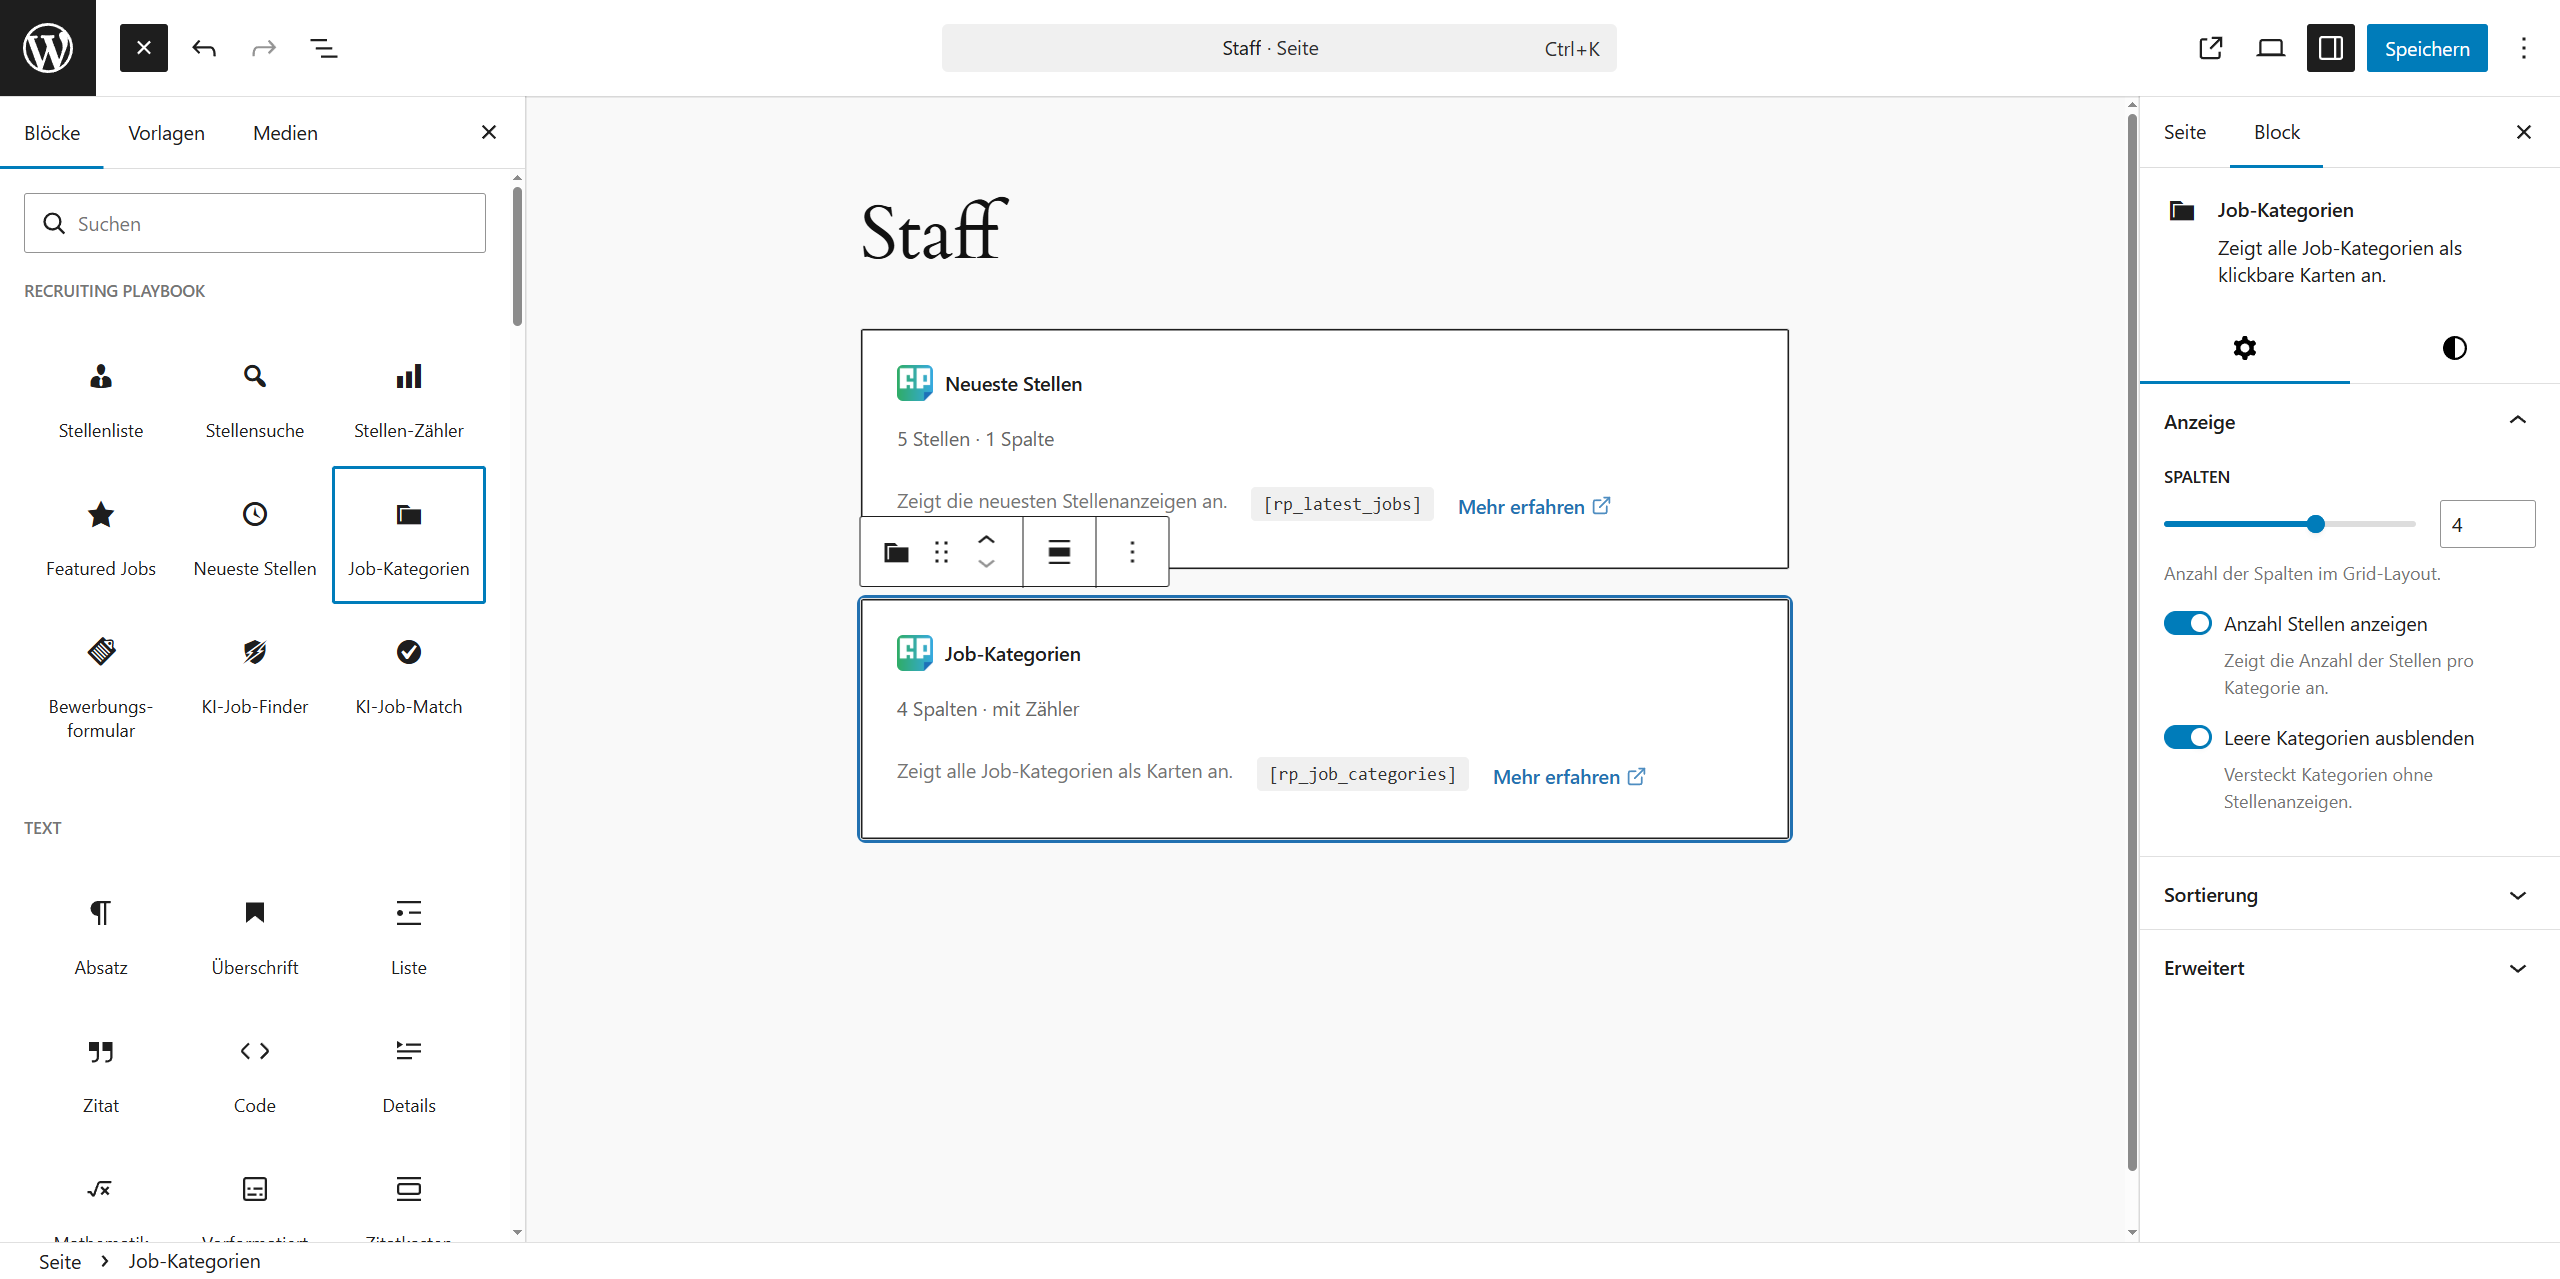Enable desktop preview icon in the top bar
This screenshot has width=2560, height=1279.
2270,47
